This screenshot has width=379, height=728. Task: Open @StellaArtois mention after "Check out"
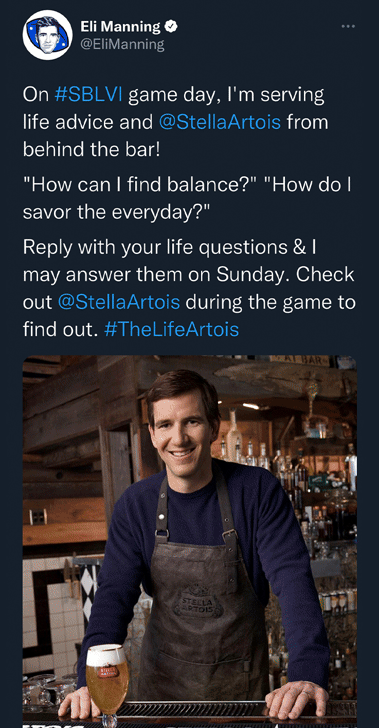tap(119, 302)
